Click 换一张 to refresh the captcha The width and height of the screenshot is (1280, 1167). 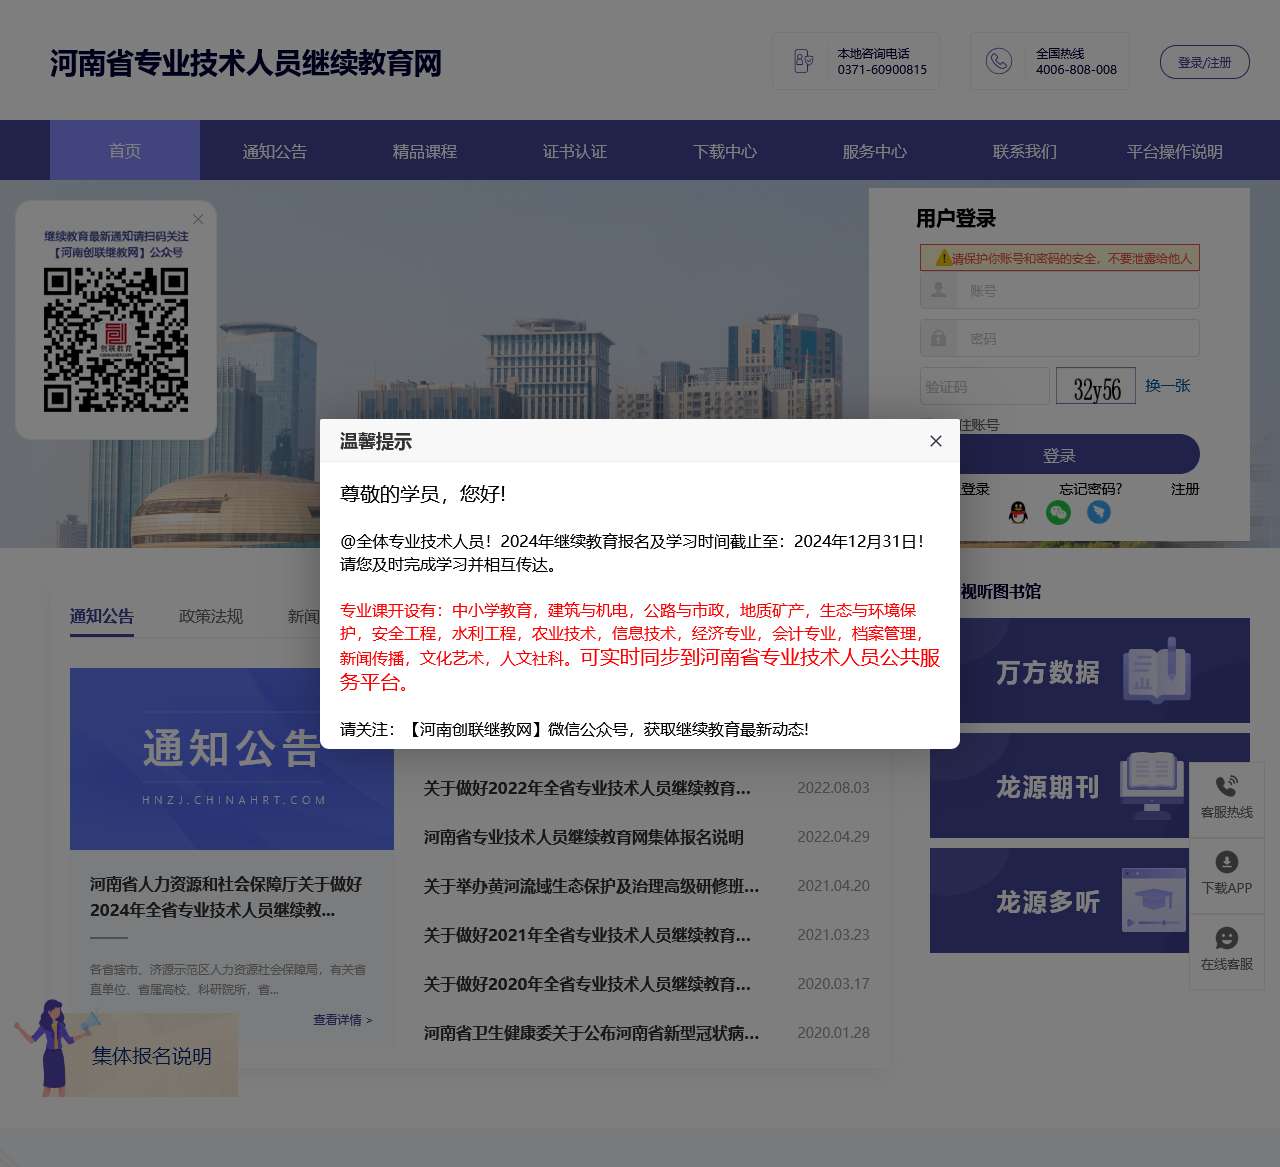tap(1167, 386)
